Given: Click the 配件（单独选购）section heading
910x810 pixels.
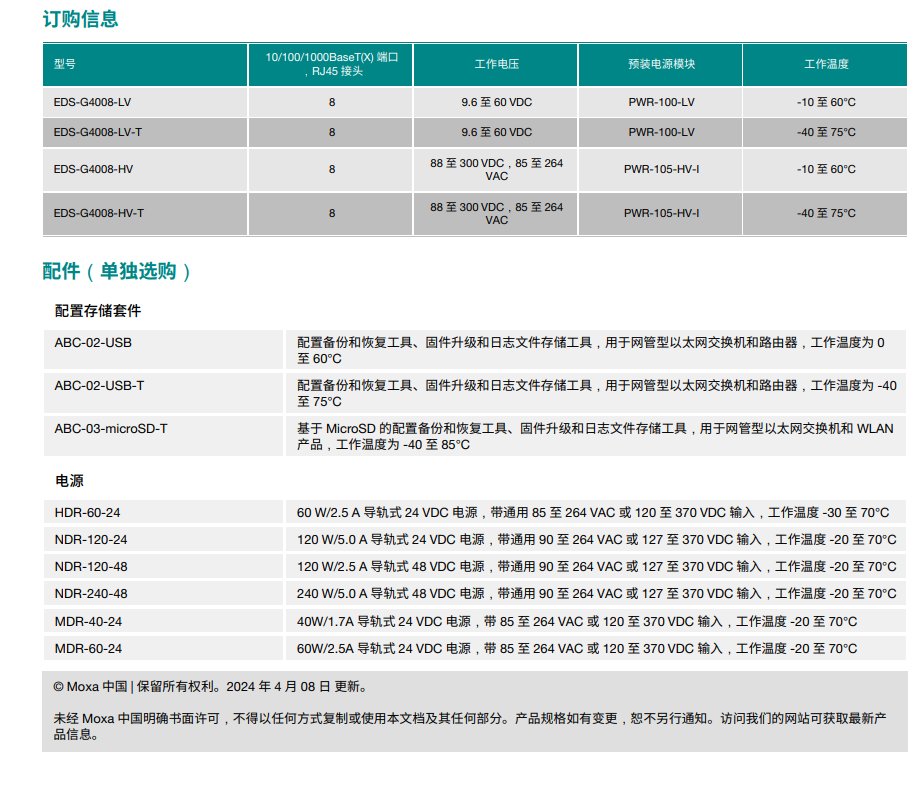Looking at the screenshot, I should click(117, 271).
